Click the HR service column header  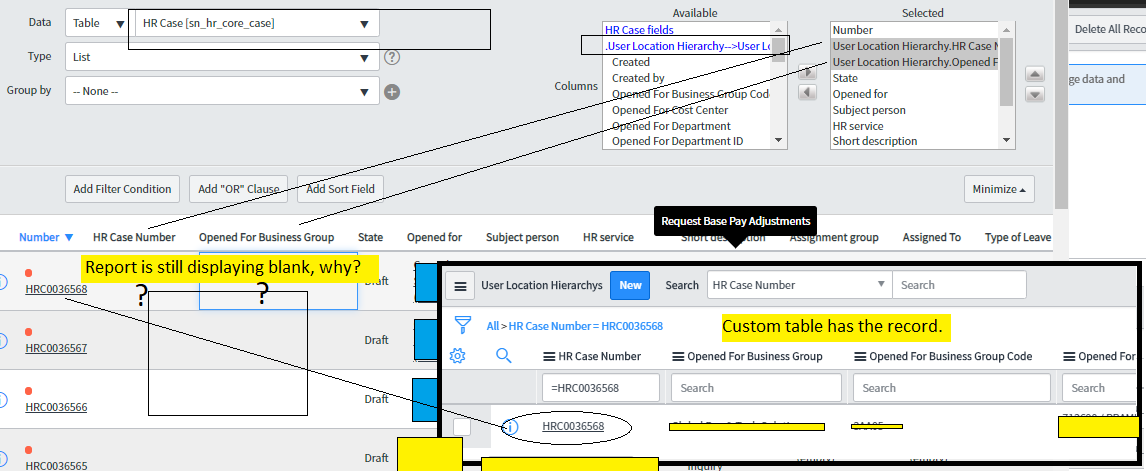pyautogui.click(x=608, y=237)
